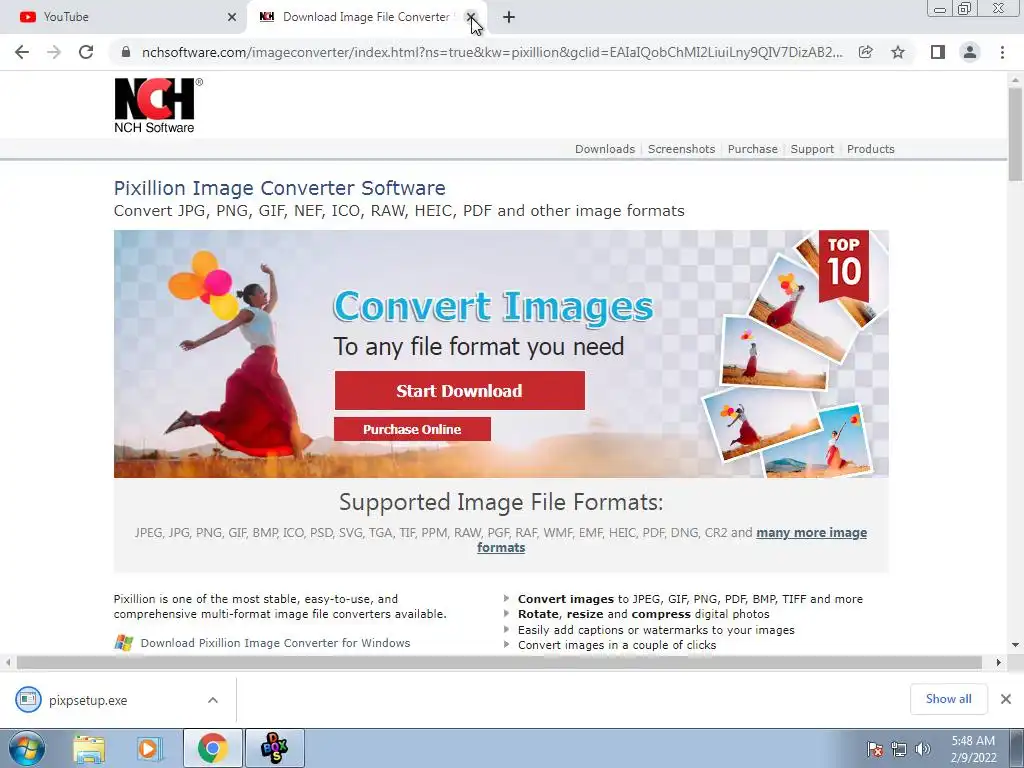Click the Convert Images banner headline
Screen dimensions: 1024x768
(493, 306)
